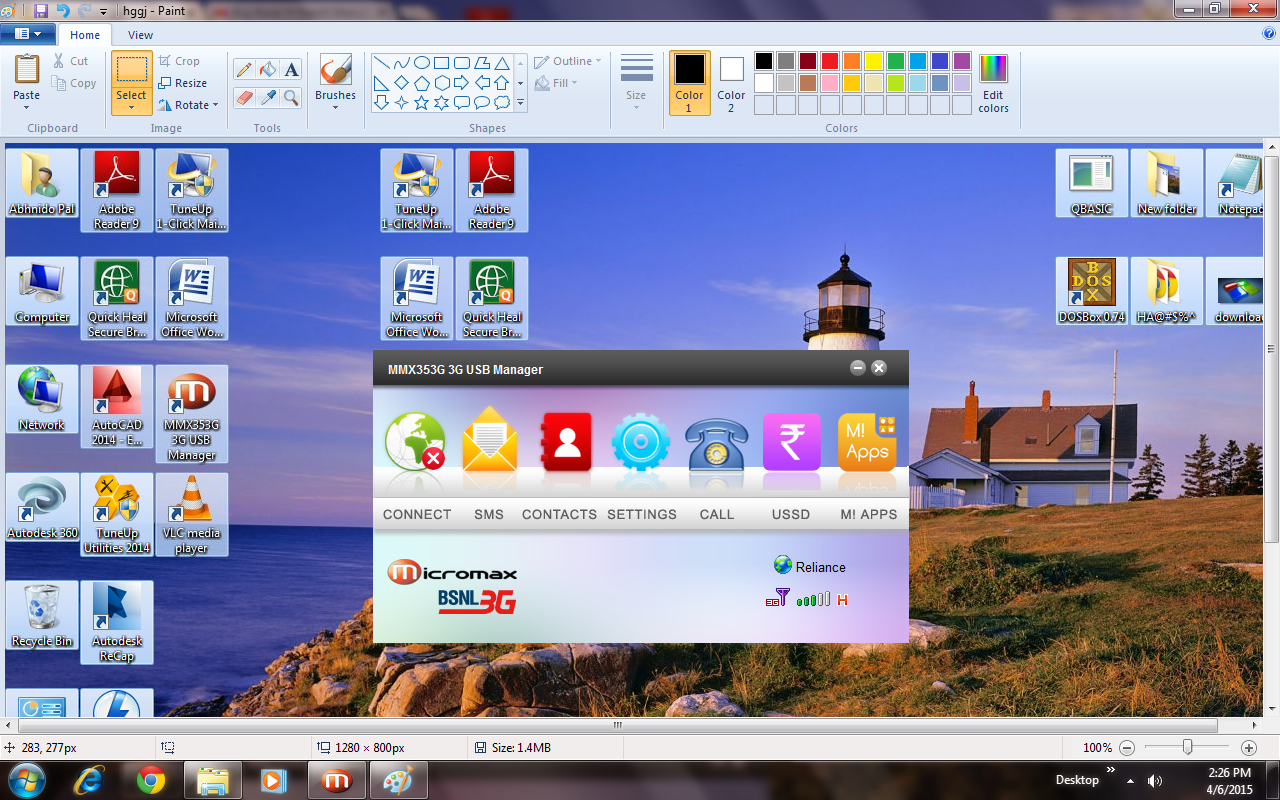Open the Size line thickness dropdown
Viewport: 1280px width, 800px height.
coord(636,82)
